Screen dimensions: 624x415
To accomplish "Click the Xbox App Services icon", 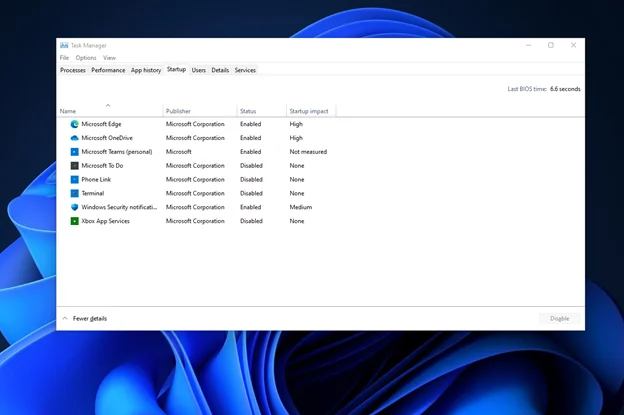I will pyautogui.click(x=74, y=221).
